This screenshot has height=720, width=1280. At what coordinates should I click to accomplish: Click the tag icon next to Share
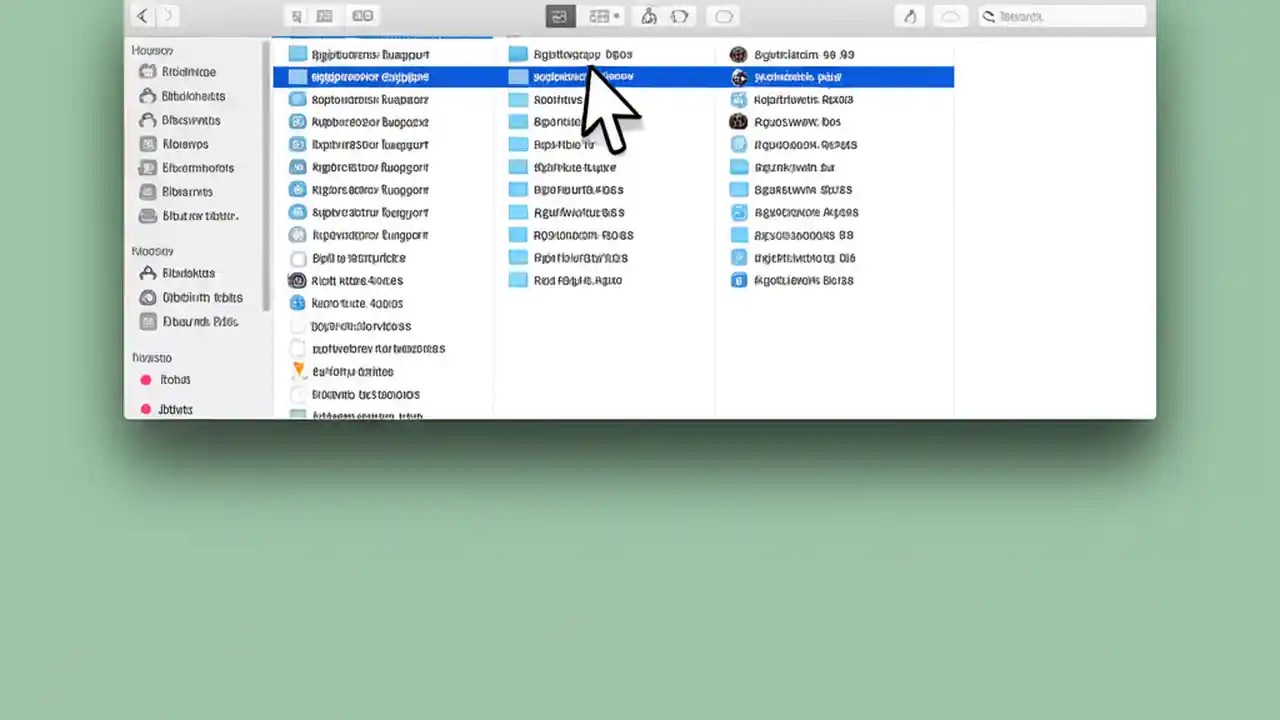680,15
